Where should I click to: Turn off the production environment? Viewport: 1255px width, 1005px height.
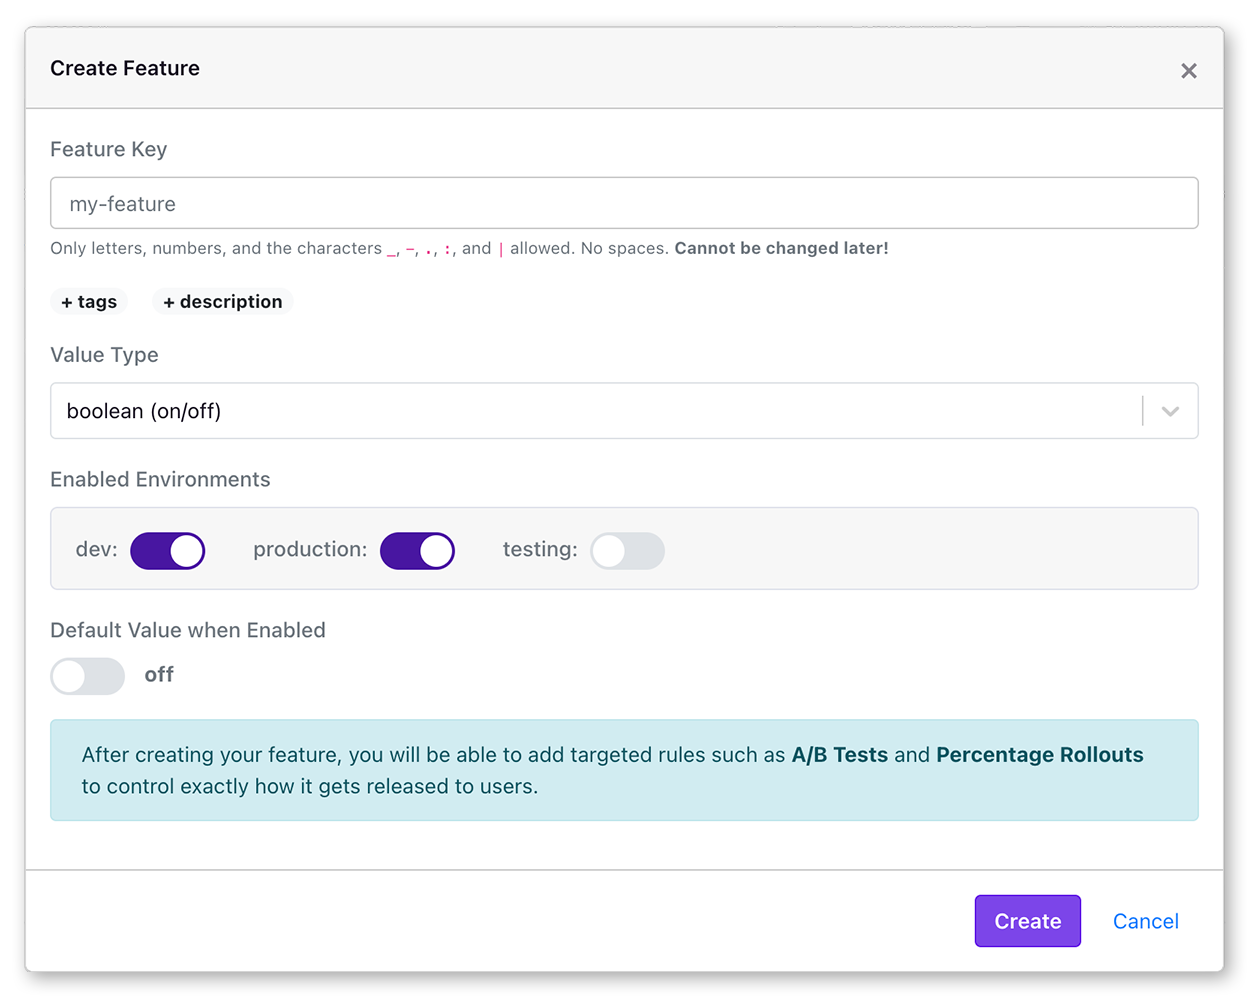417,550
